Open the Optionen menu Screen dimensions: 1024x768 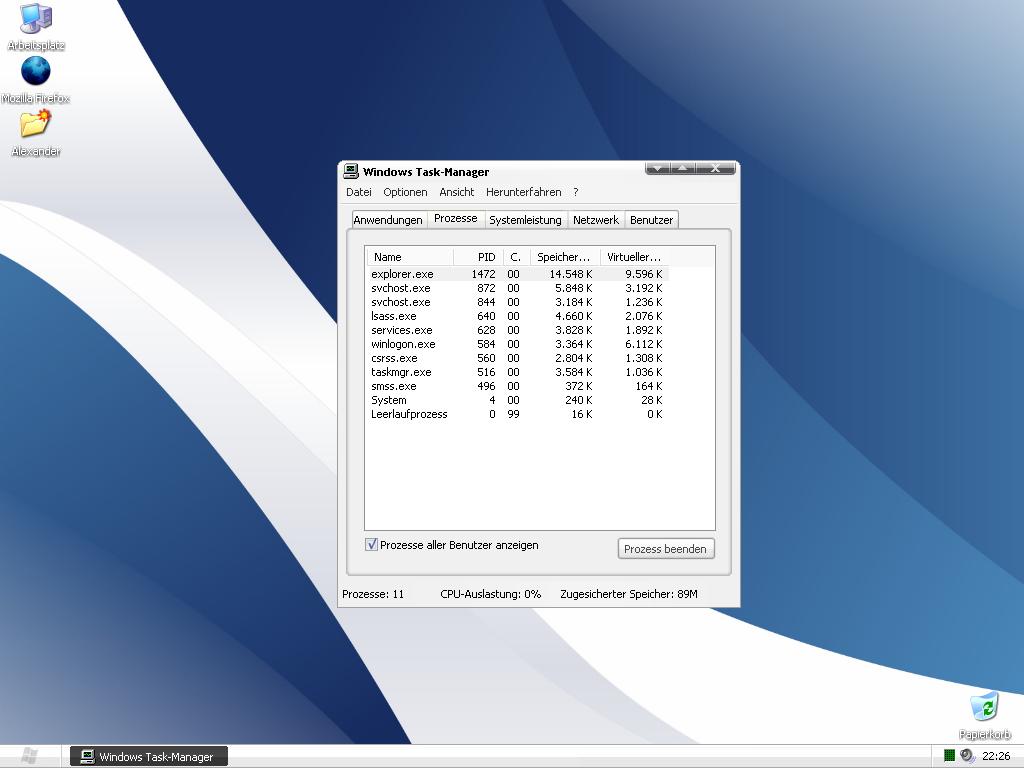(x=405, y=192)
